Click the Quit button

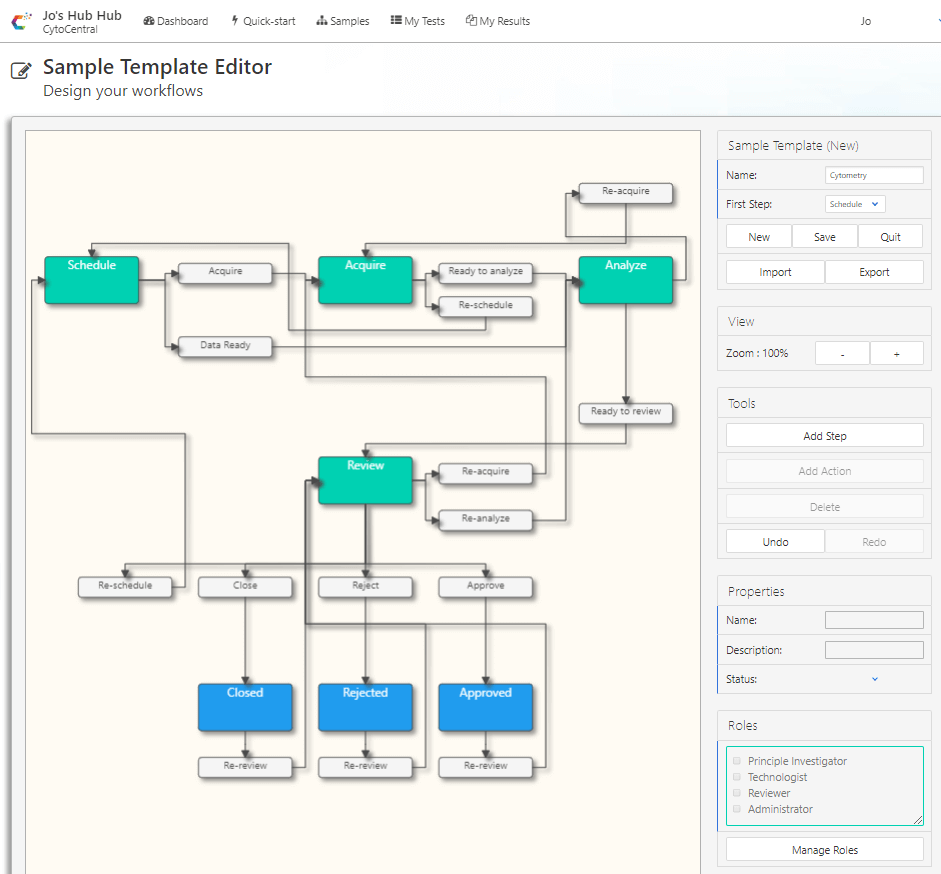[x=890, y=237]
